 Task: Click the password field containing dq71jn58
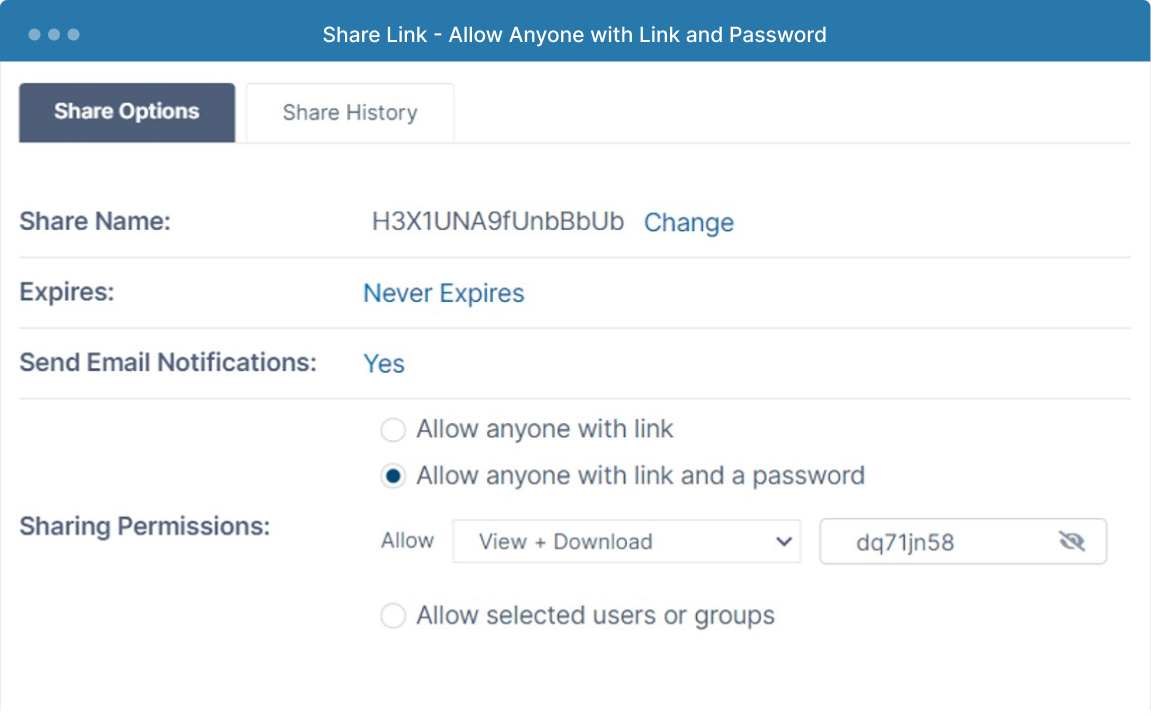coord(962,542)
